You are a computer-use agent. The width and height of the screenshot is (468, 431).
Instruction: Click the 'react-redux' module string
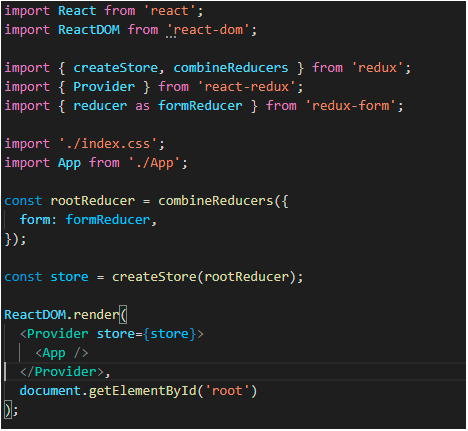point(247,87)
